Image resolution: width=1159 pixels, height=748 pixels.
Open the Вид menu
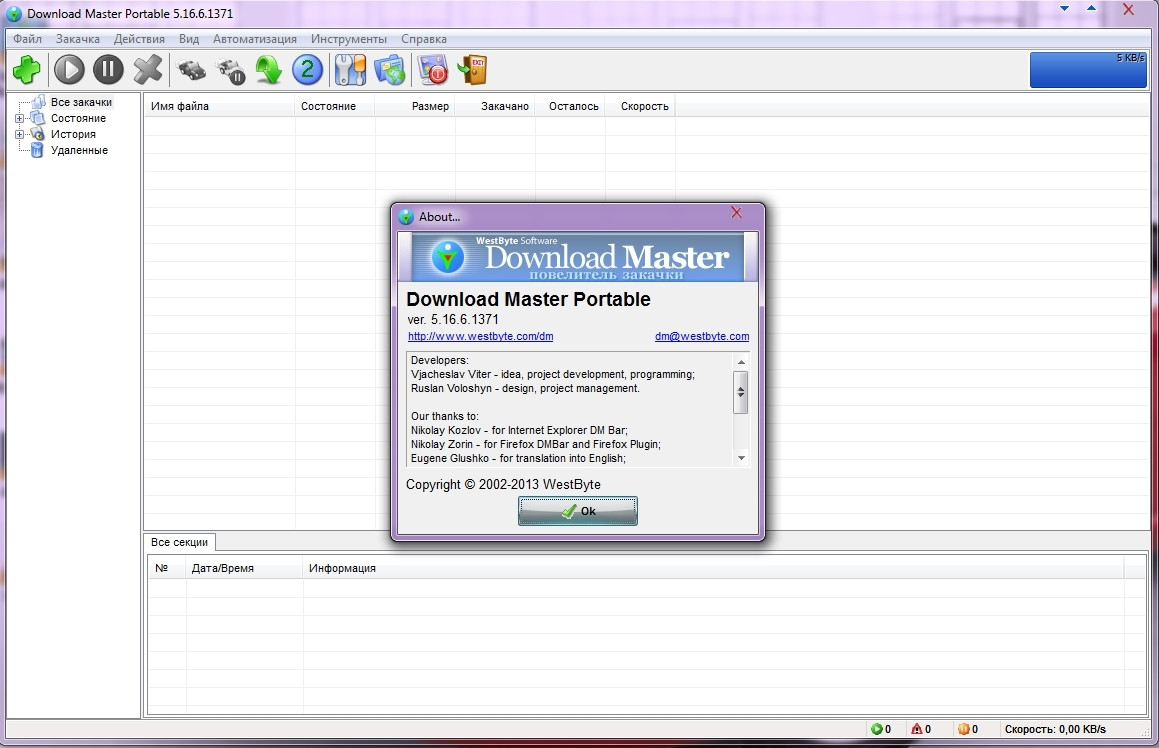pyautogui.click(x=188, y=39)
